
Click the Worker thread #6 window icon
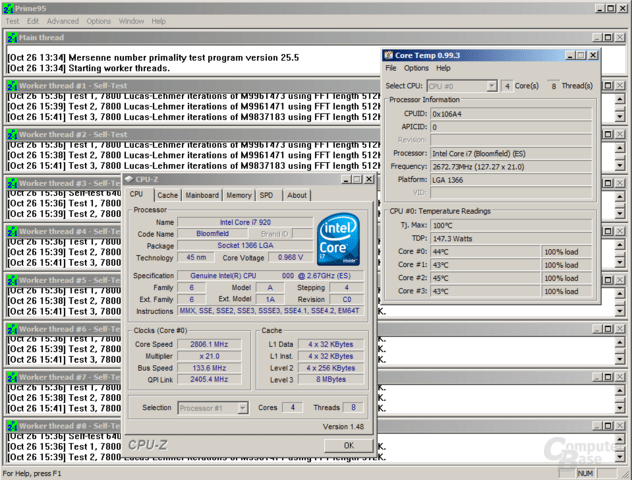tap(12, 329)
